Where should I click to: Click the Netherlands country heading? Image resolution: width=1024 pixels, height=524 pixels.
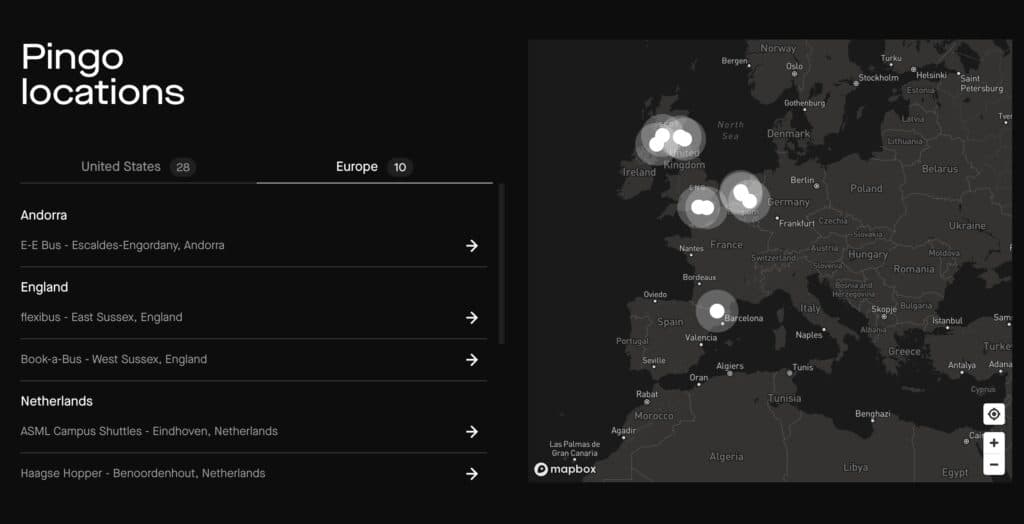[57, 401]
